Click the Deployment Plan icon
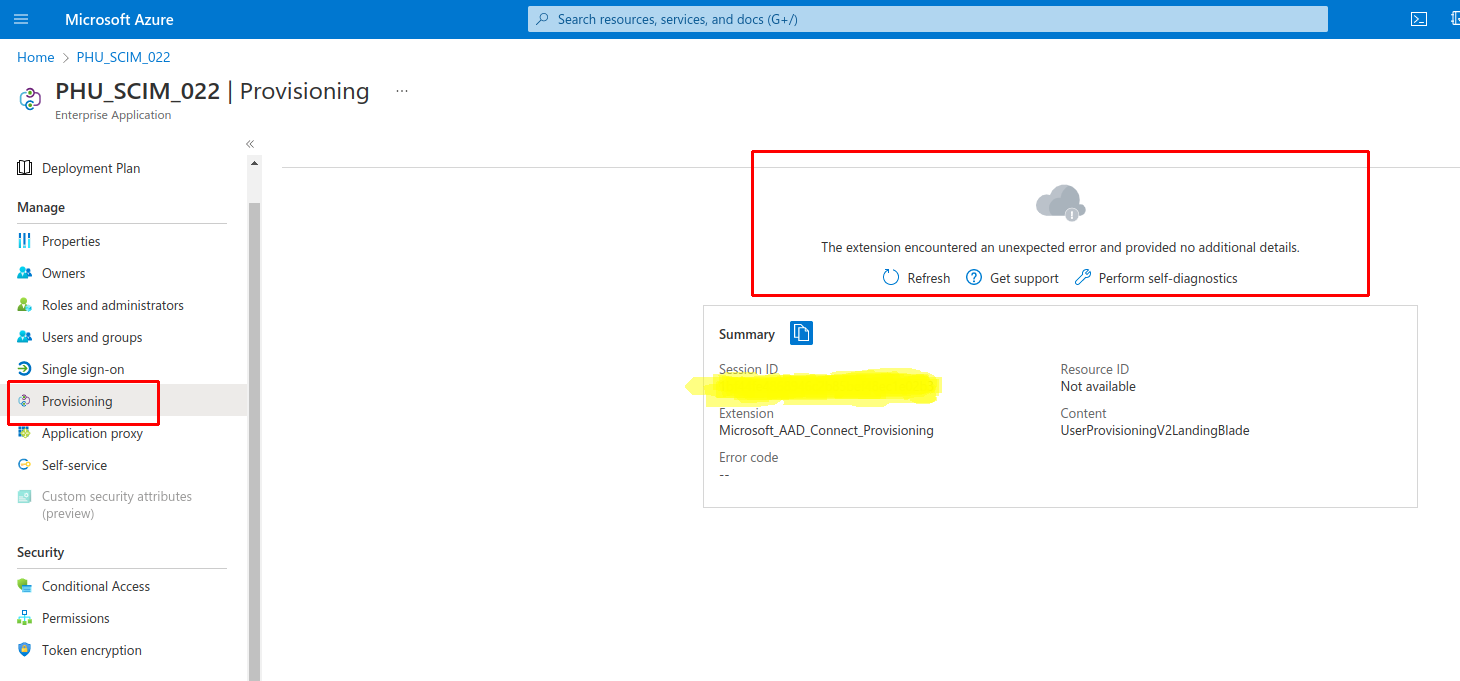Image resolution: width=1460 pixels, height=681 pixels. tap(24, 167)
